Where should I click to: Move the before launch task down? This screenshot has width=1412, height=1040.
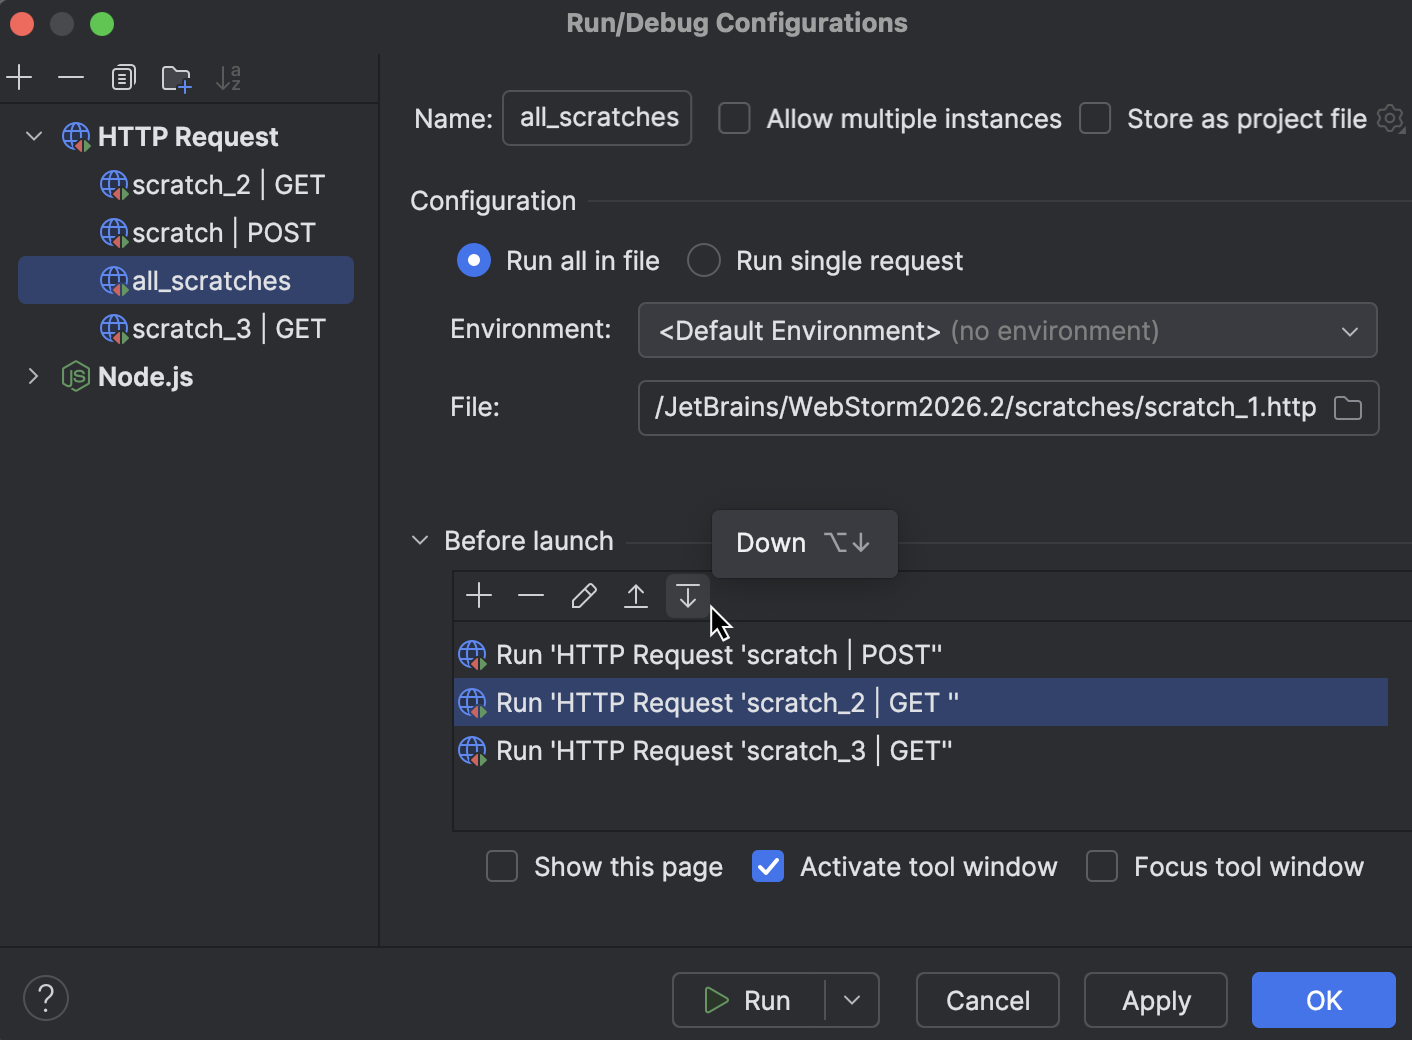tap(688, 596)
